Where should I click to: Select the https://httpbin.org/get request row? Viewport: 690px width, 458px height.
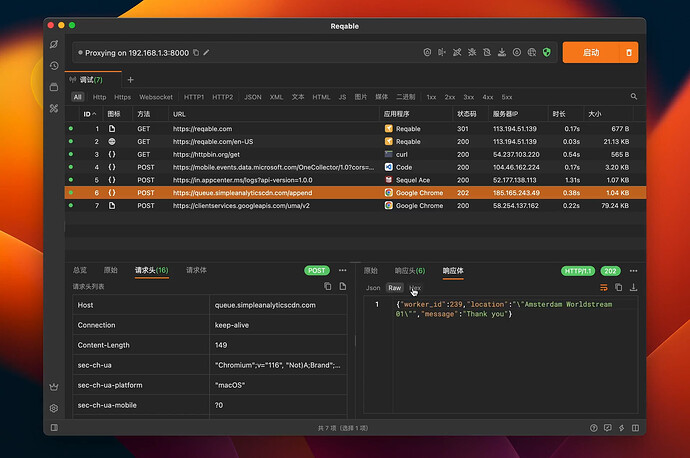click(x=355, y=154)
